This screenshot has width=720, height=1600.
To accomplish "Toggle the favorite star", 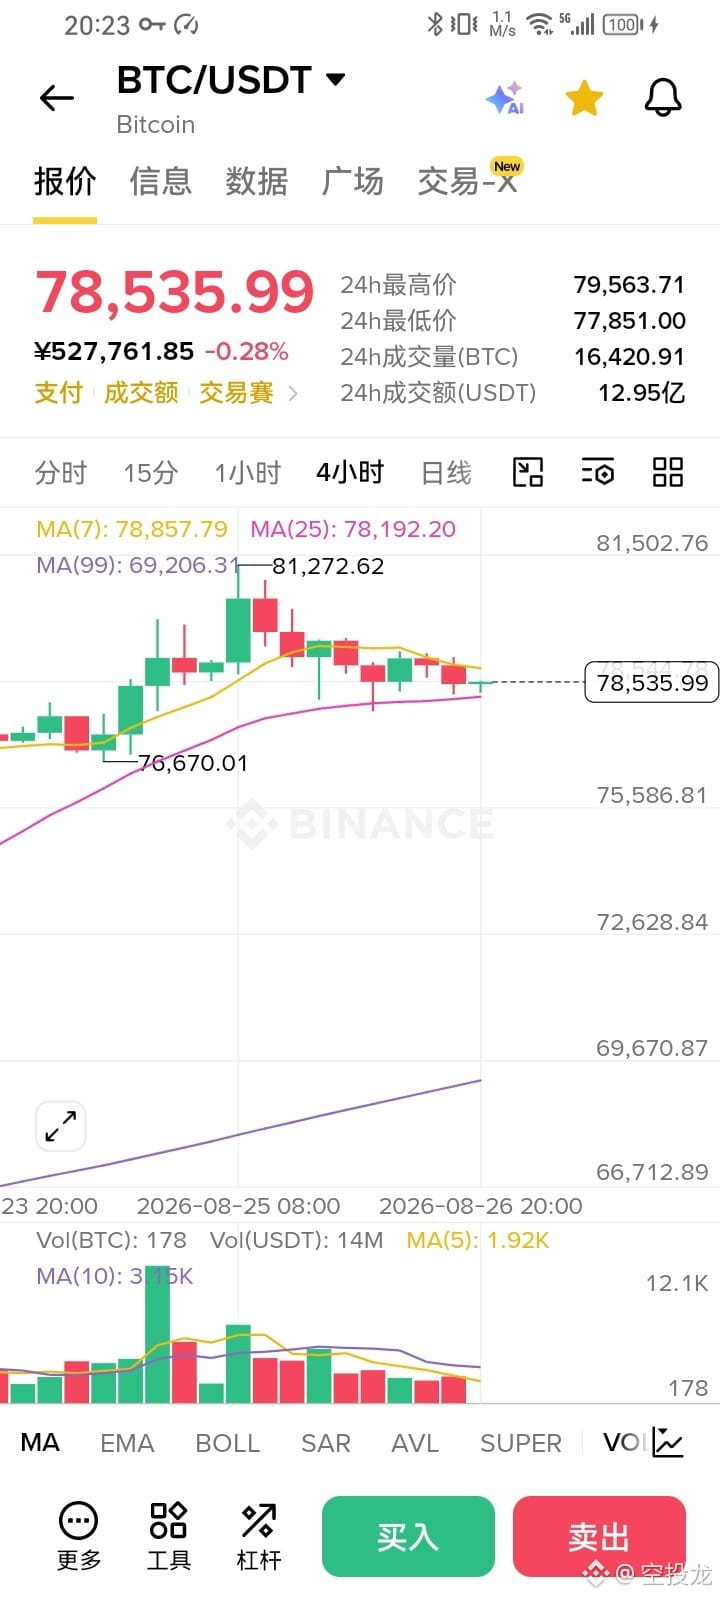I will click(584, 98).
